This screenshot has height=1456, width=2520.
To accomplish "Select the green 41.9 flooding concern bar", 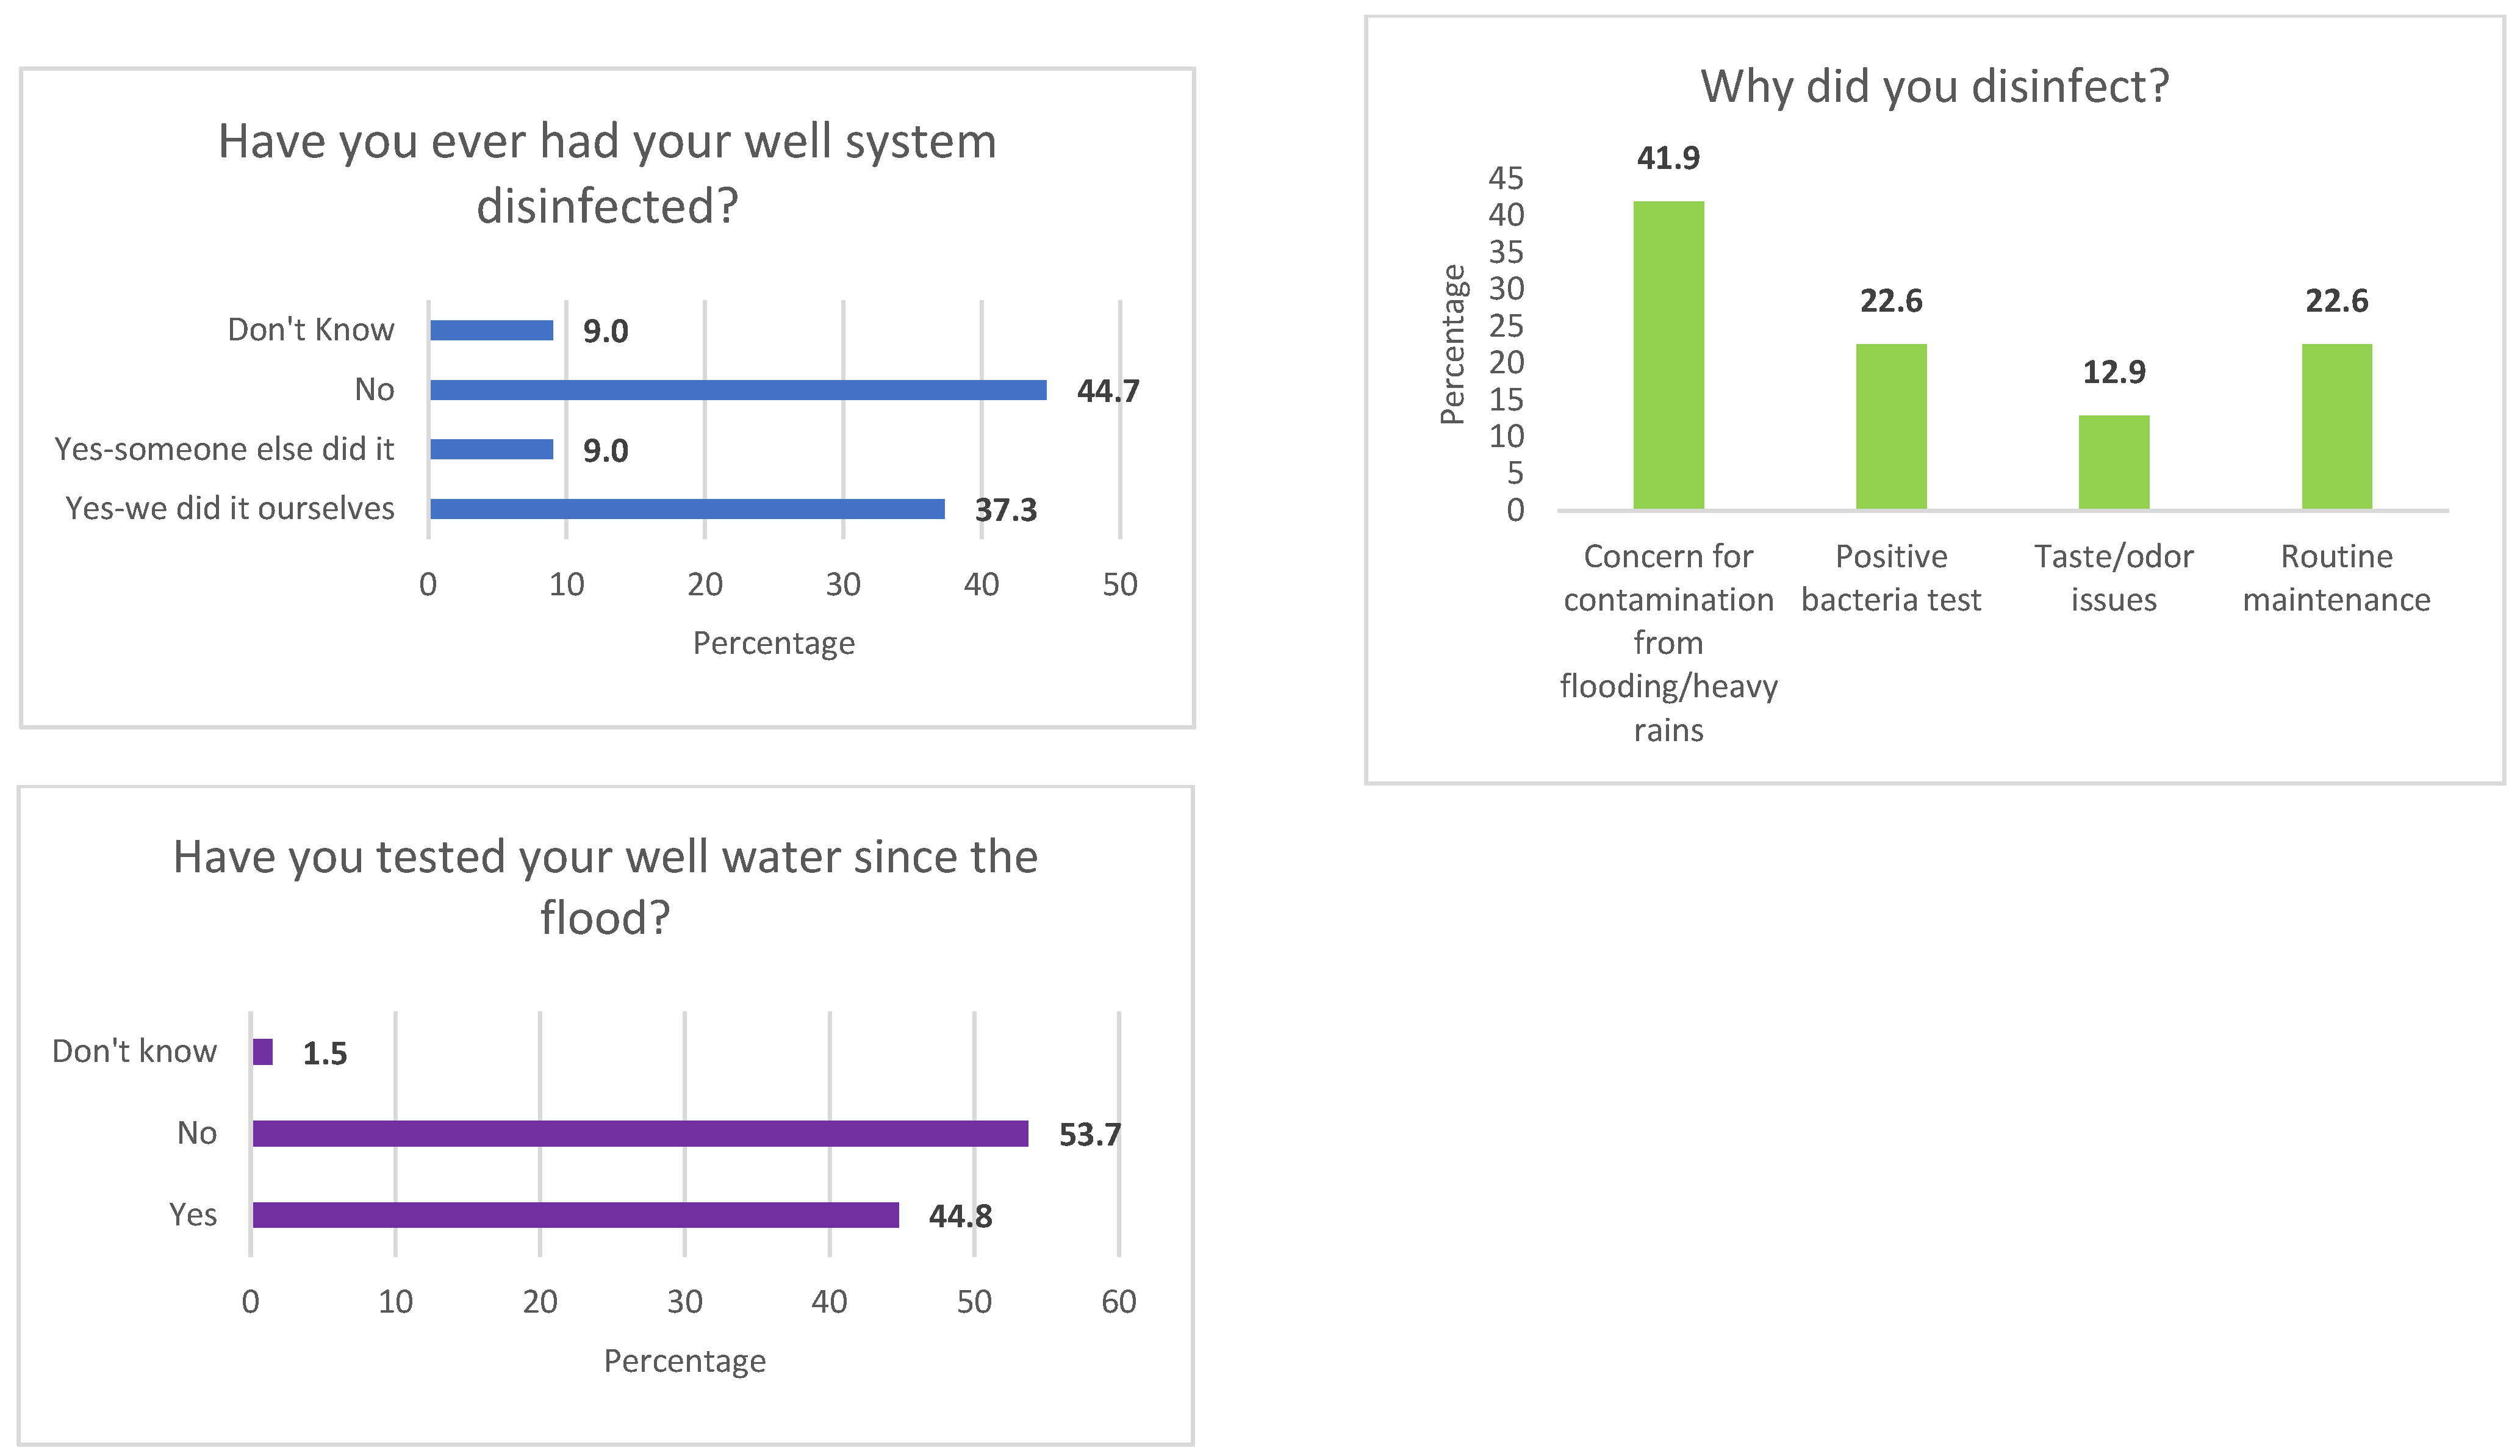I will [1668, 355].
